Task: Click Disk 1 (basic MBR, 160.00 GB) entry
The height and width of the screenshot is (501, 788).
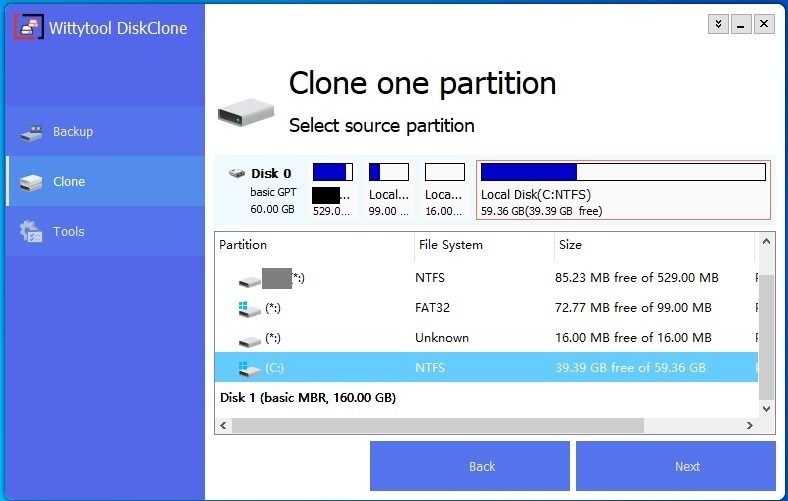Action: click(x=308, y=397)
